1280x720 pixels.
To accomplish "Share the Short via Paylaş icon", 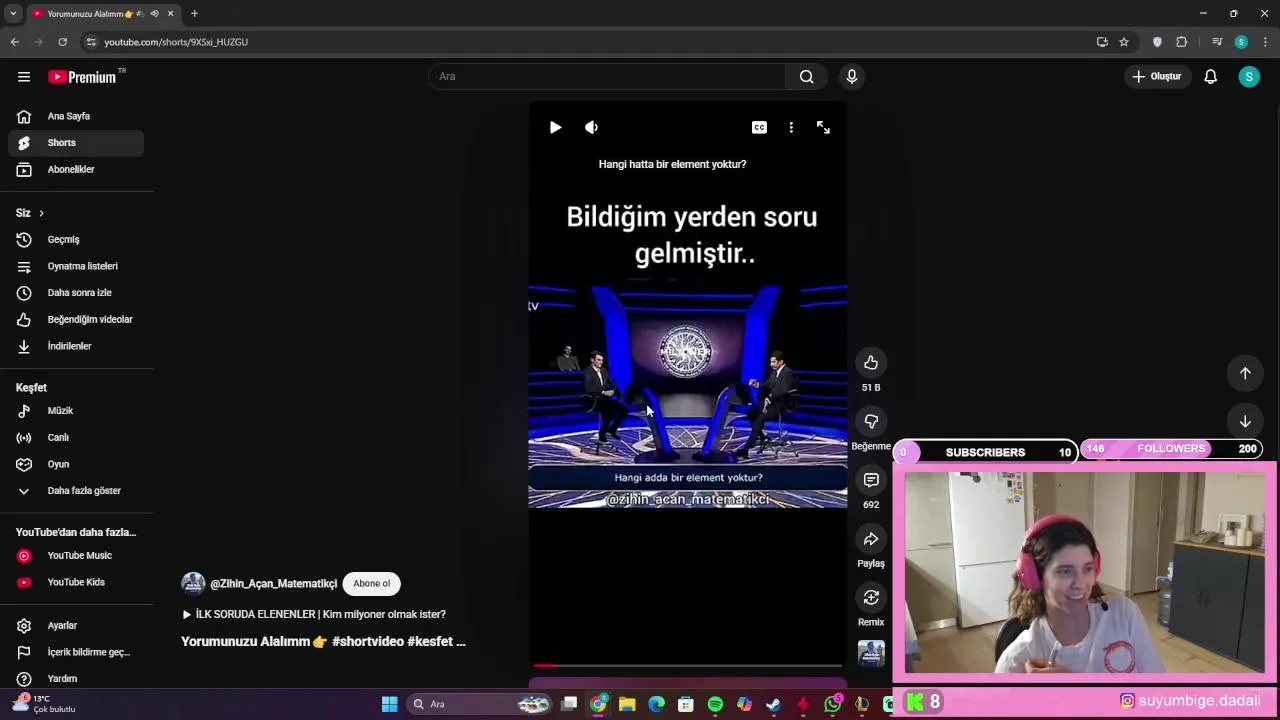I will [871, 540].
